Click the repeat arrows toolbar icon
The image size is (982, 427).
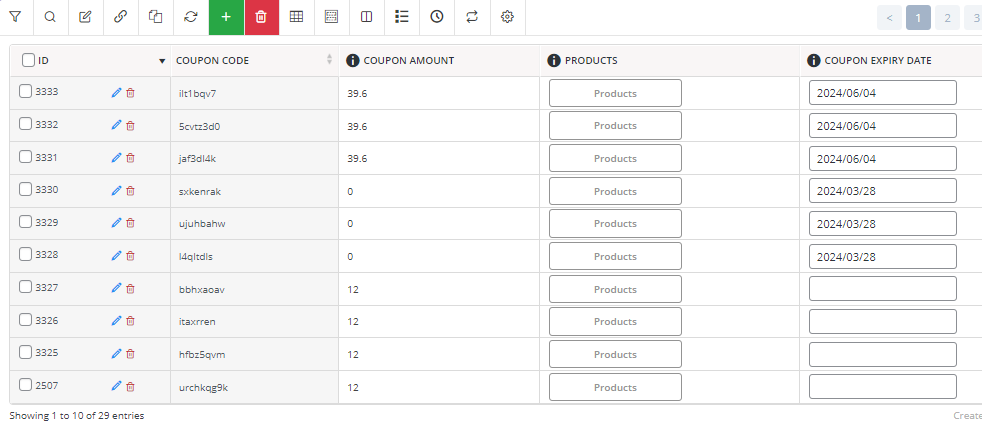coord(472,18)
